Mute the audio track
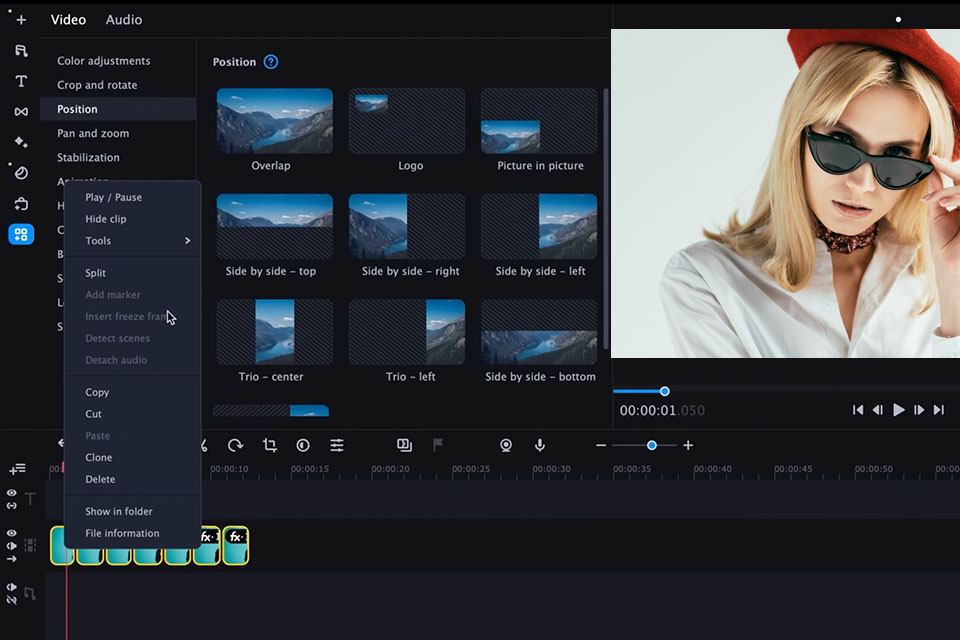 [x=12, y=587]
